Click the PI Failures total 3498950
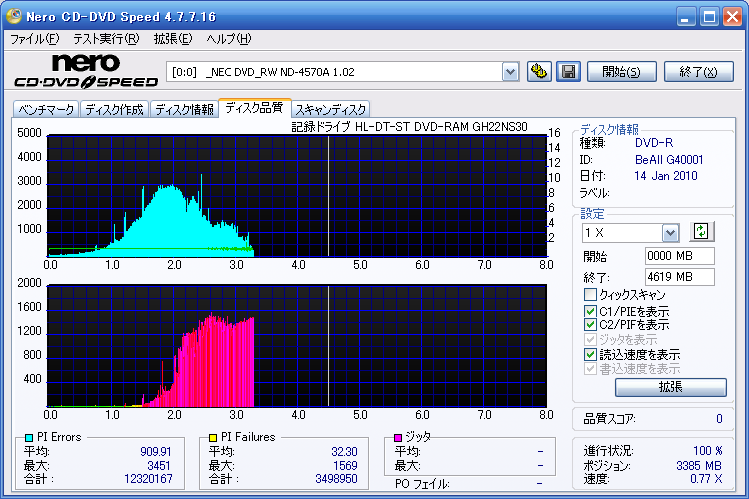Viewport: 749px width, 499px height. point(336,479)
